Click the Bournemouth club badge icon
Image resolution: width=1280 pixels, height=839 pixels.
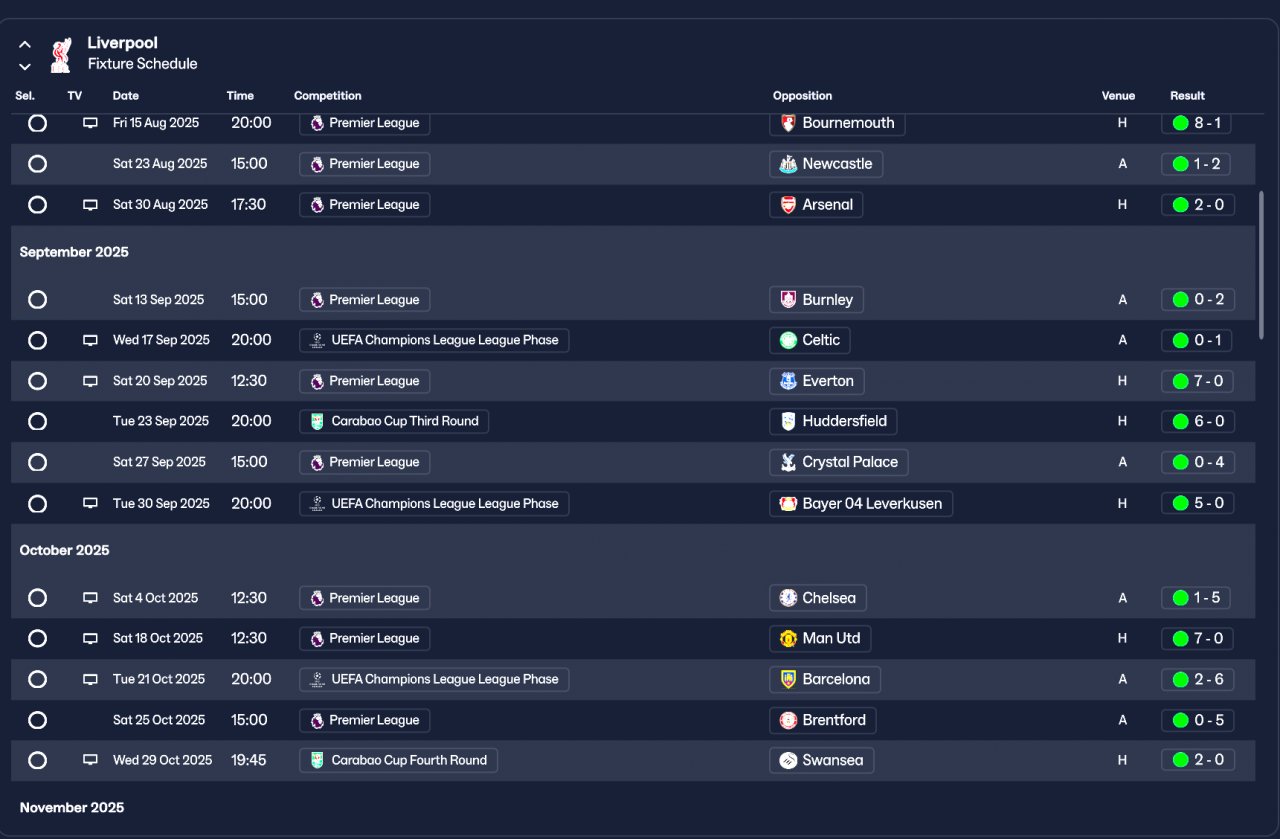[788, 123]
